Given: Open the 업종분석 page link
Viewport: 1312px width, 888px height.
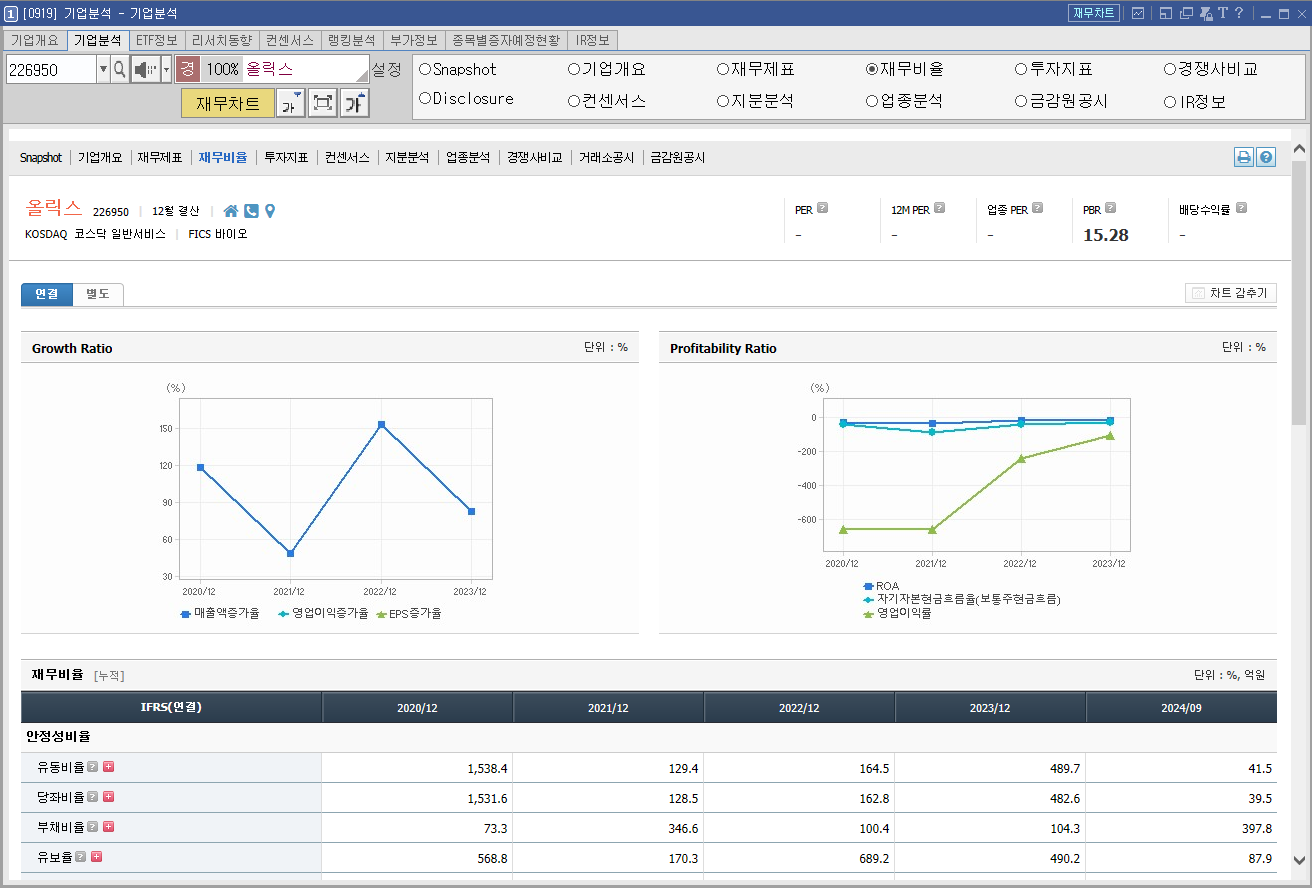Looking at the screenshot, I should coord(468,158).
